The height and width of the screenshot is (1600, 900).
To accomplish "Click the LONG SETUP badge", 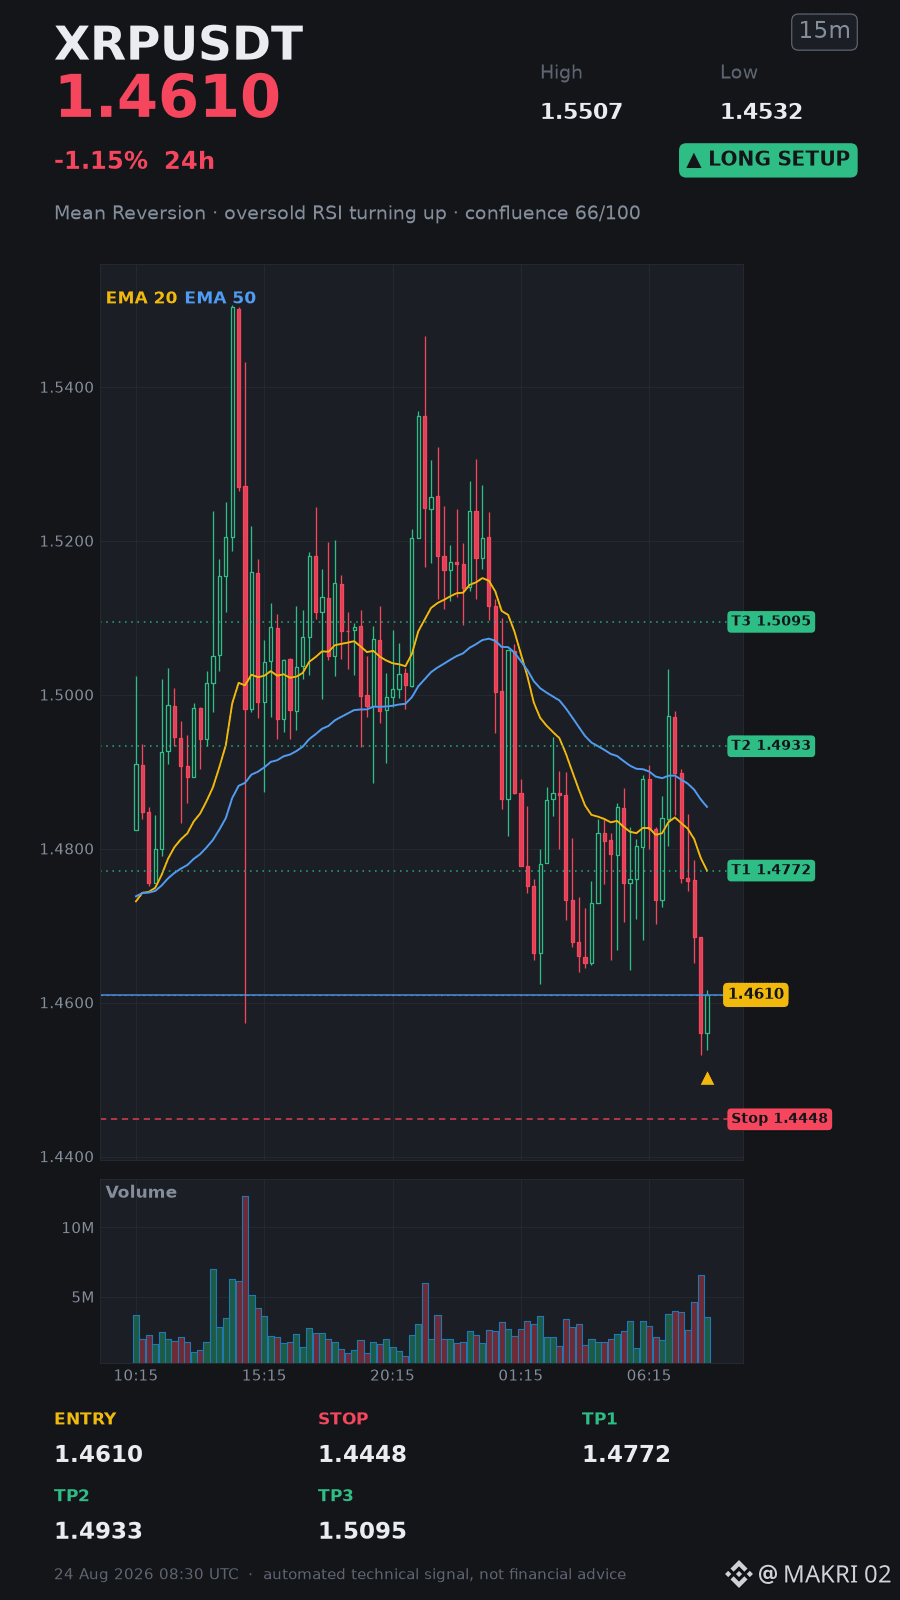I will (x=768, y=160).
